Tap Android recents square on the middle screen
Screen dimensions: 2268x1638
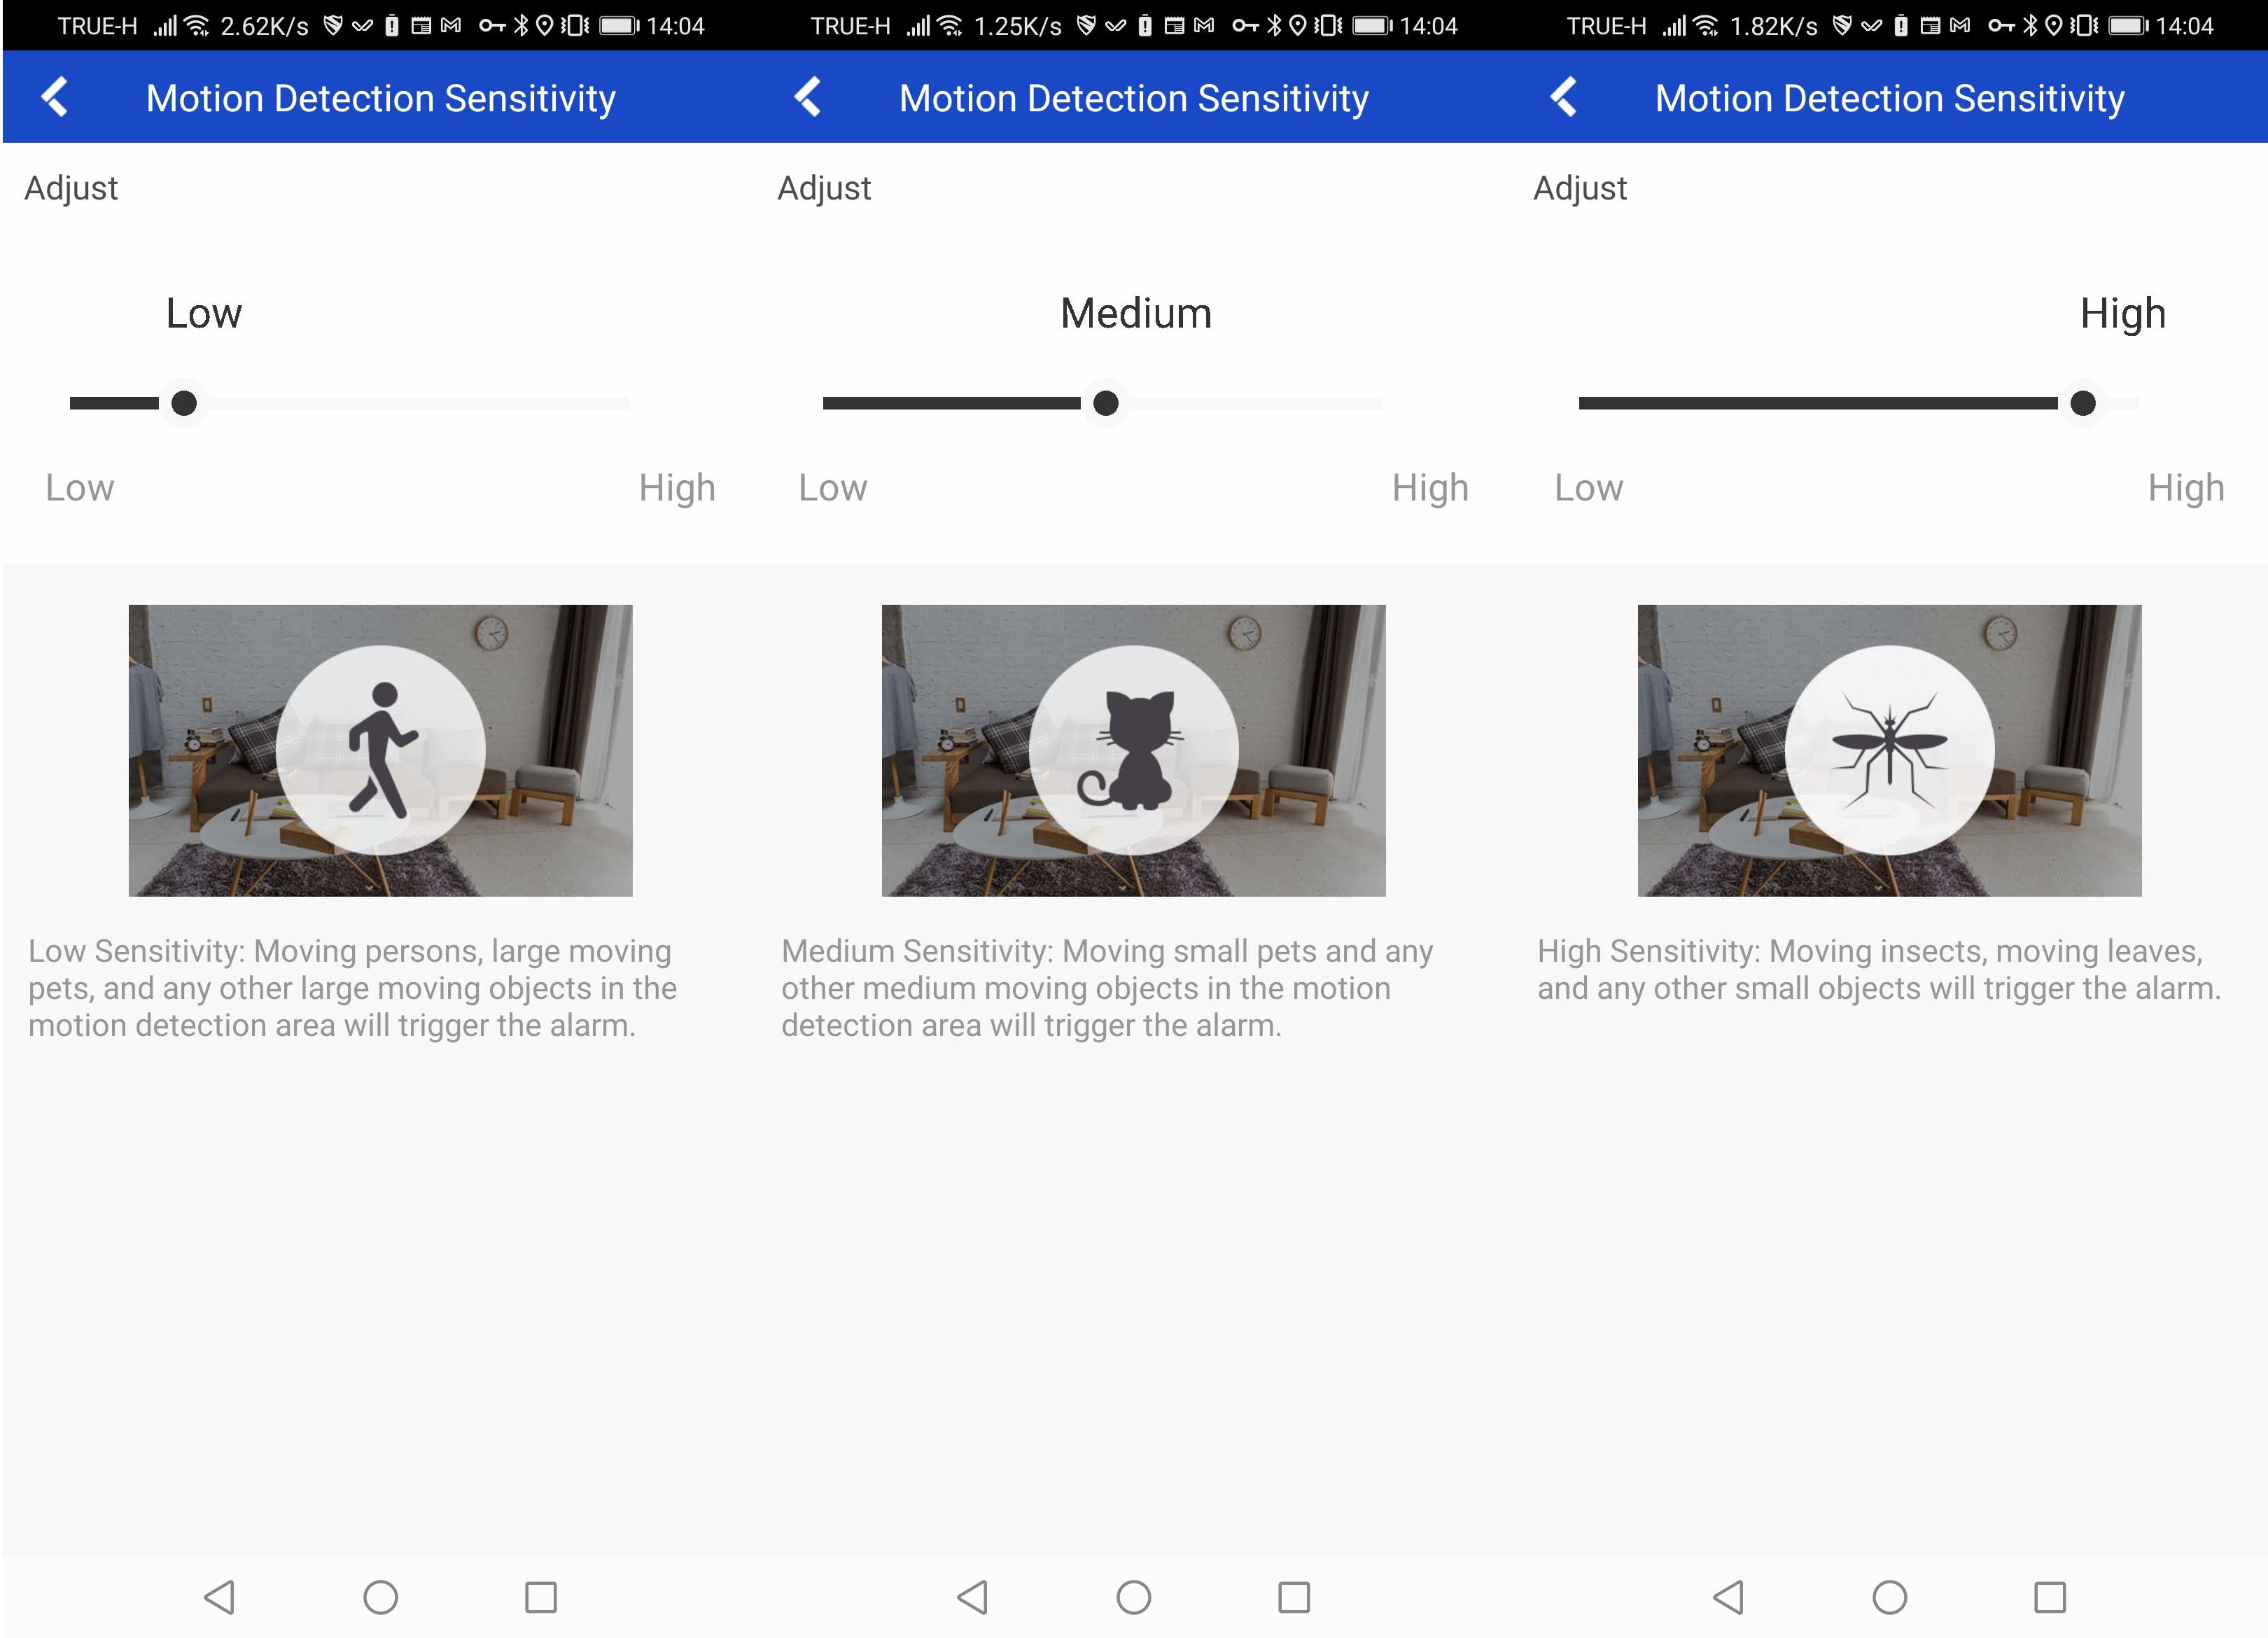(1294, 1597)
